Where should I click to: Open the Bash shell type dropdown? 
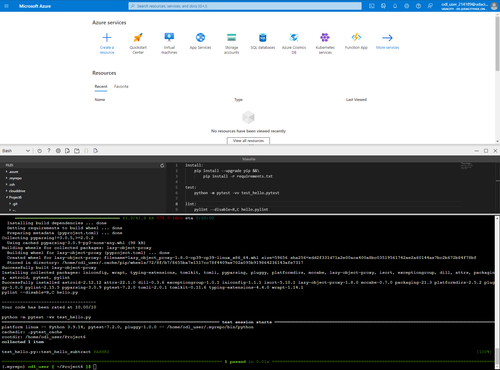coord(16,151)
